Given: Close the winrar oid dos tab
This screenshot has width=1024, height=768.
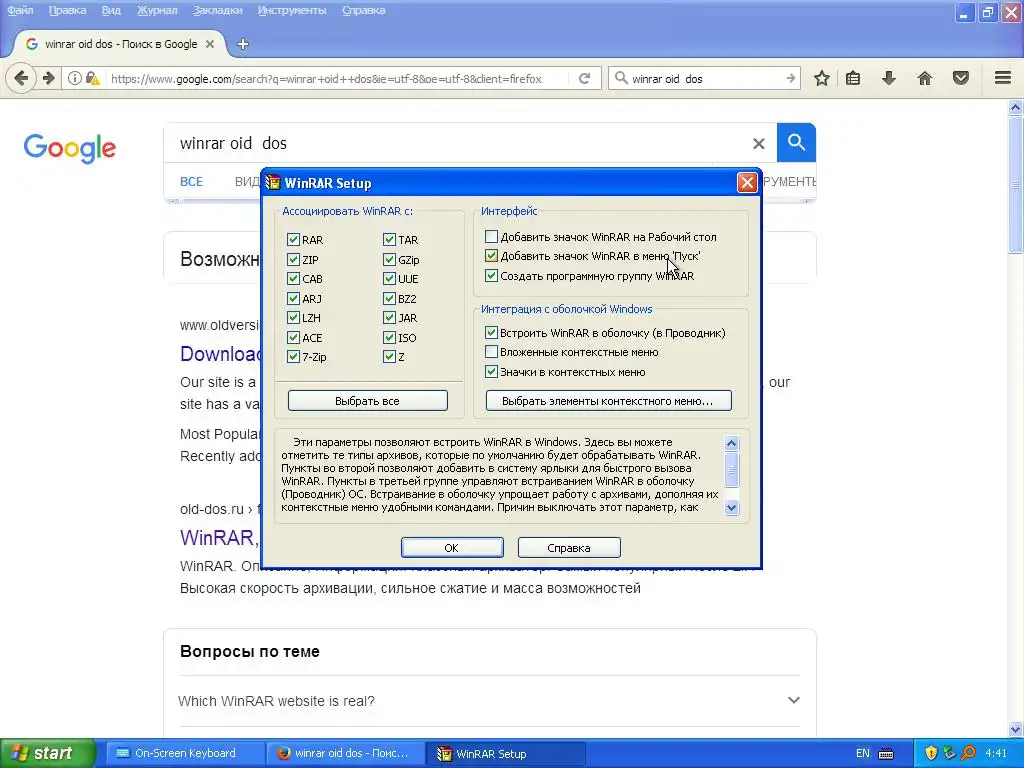Looking at the screenshot, I should pyautogui.click(x=210, y=44).
